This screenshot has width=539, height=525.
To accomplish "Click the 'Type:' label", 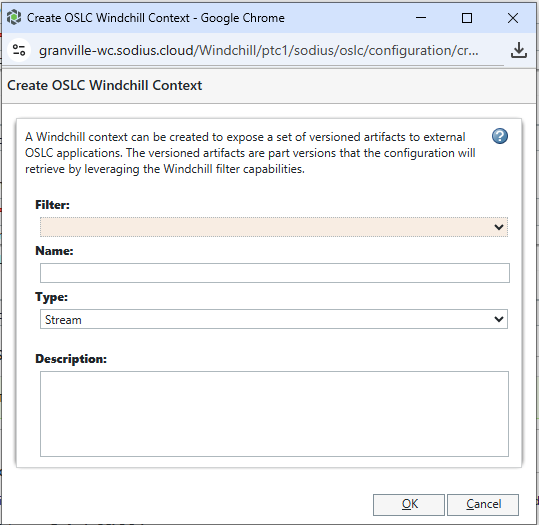I will (52, 297).
